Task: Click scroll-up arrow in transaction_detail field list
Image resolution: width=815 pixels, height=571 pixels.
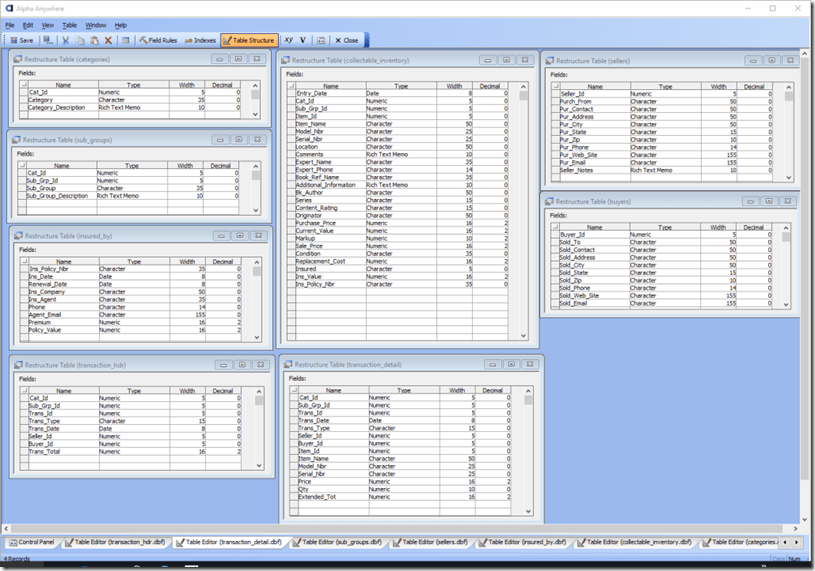Action: (x=528, y=391)
